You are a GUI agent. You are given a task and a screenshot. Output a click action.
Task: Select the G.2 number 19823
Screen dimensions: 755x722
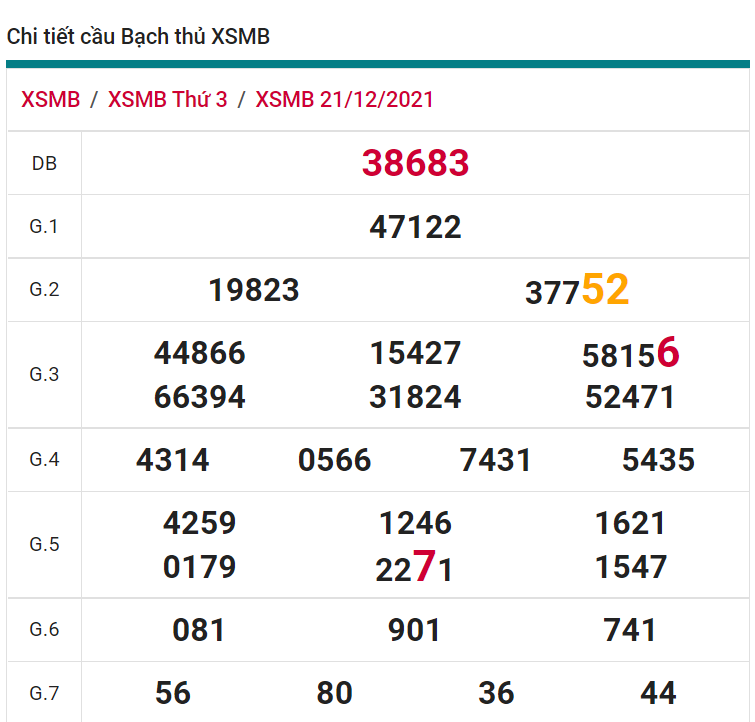tap(254, 290)
